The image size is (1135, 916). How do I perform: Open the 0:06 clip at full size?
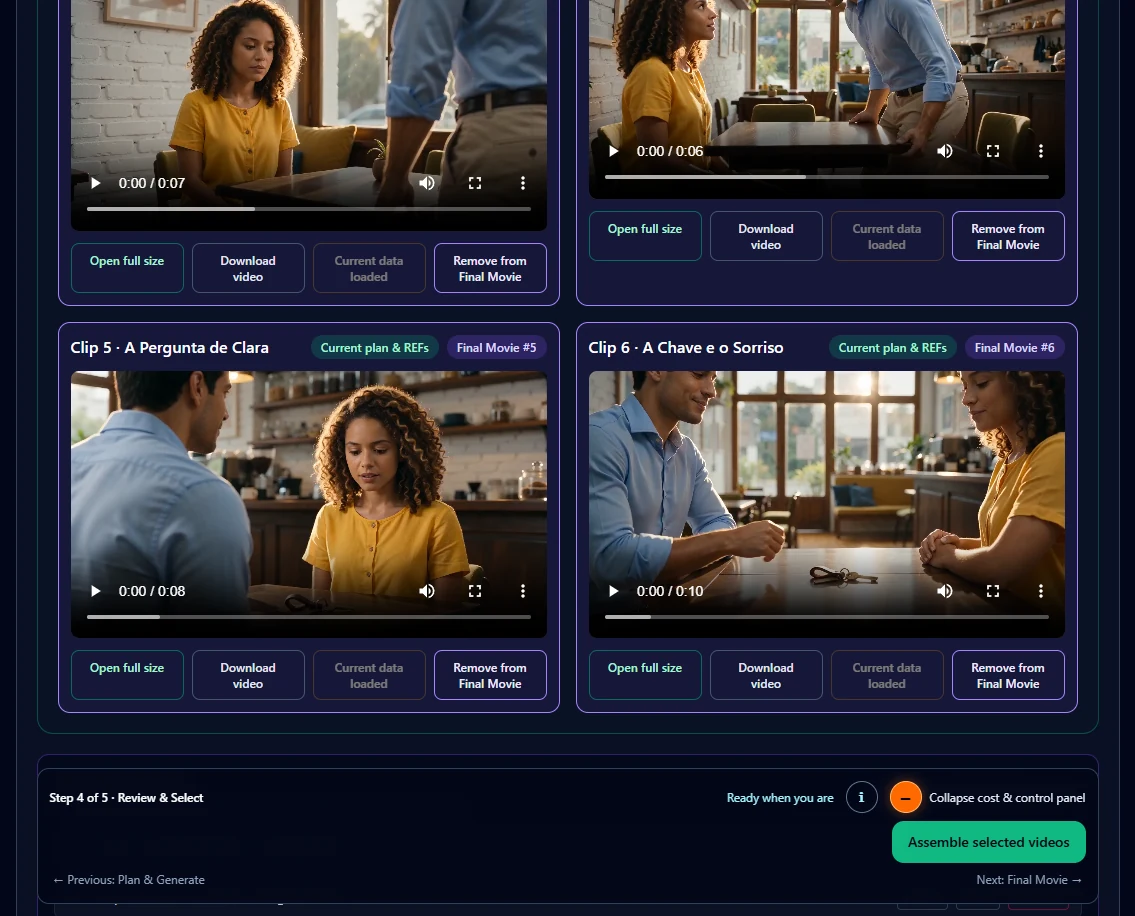645,236
